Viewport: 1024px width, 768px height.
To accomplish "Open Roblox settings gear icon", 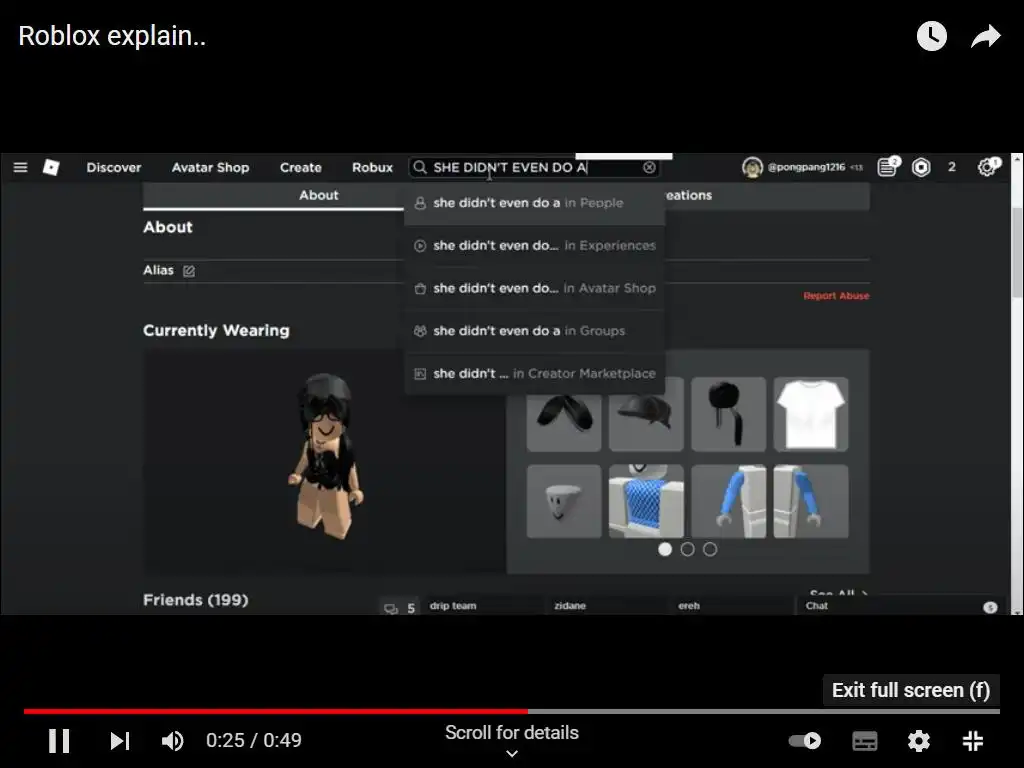I will click(x=987, y=167).
